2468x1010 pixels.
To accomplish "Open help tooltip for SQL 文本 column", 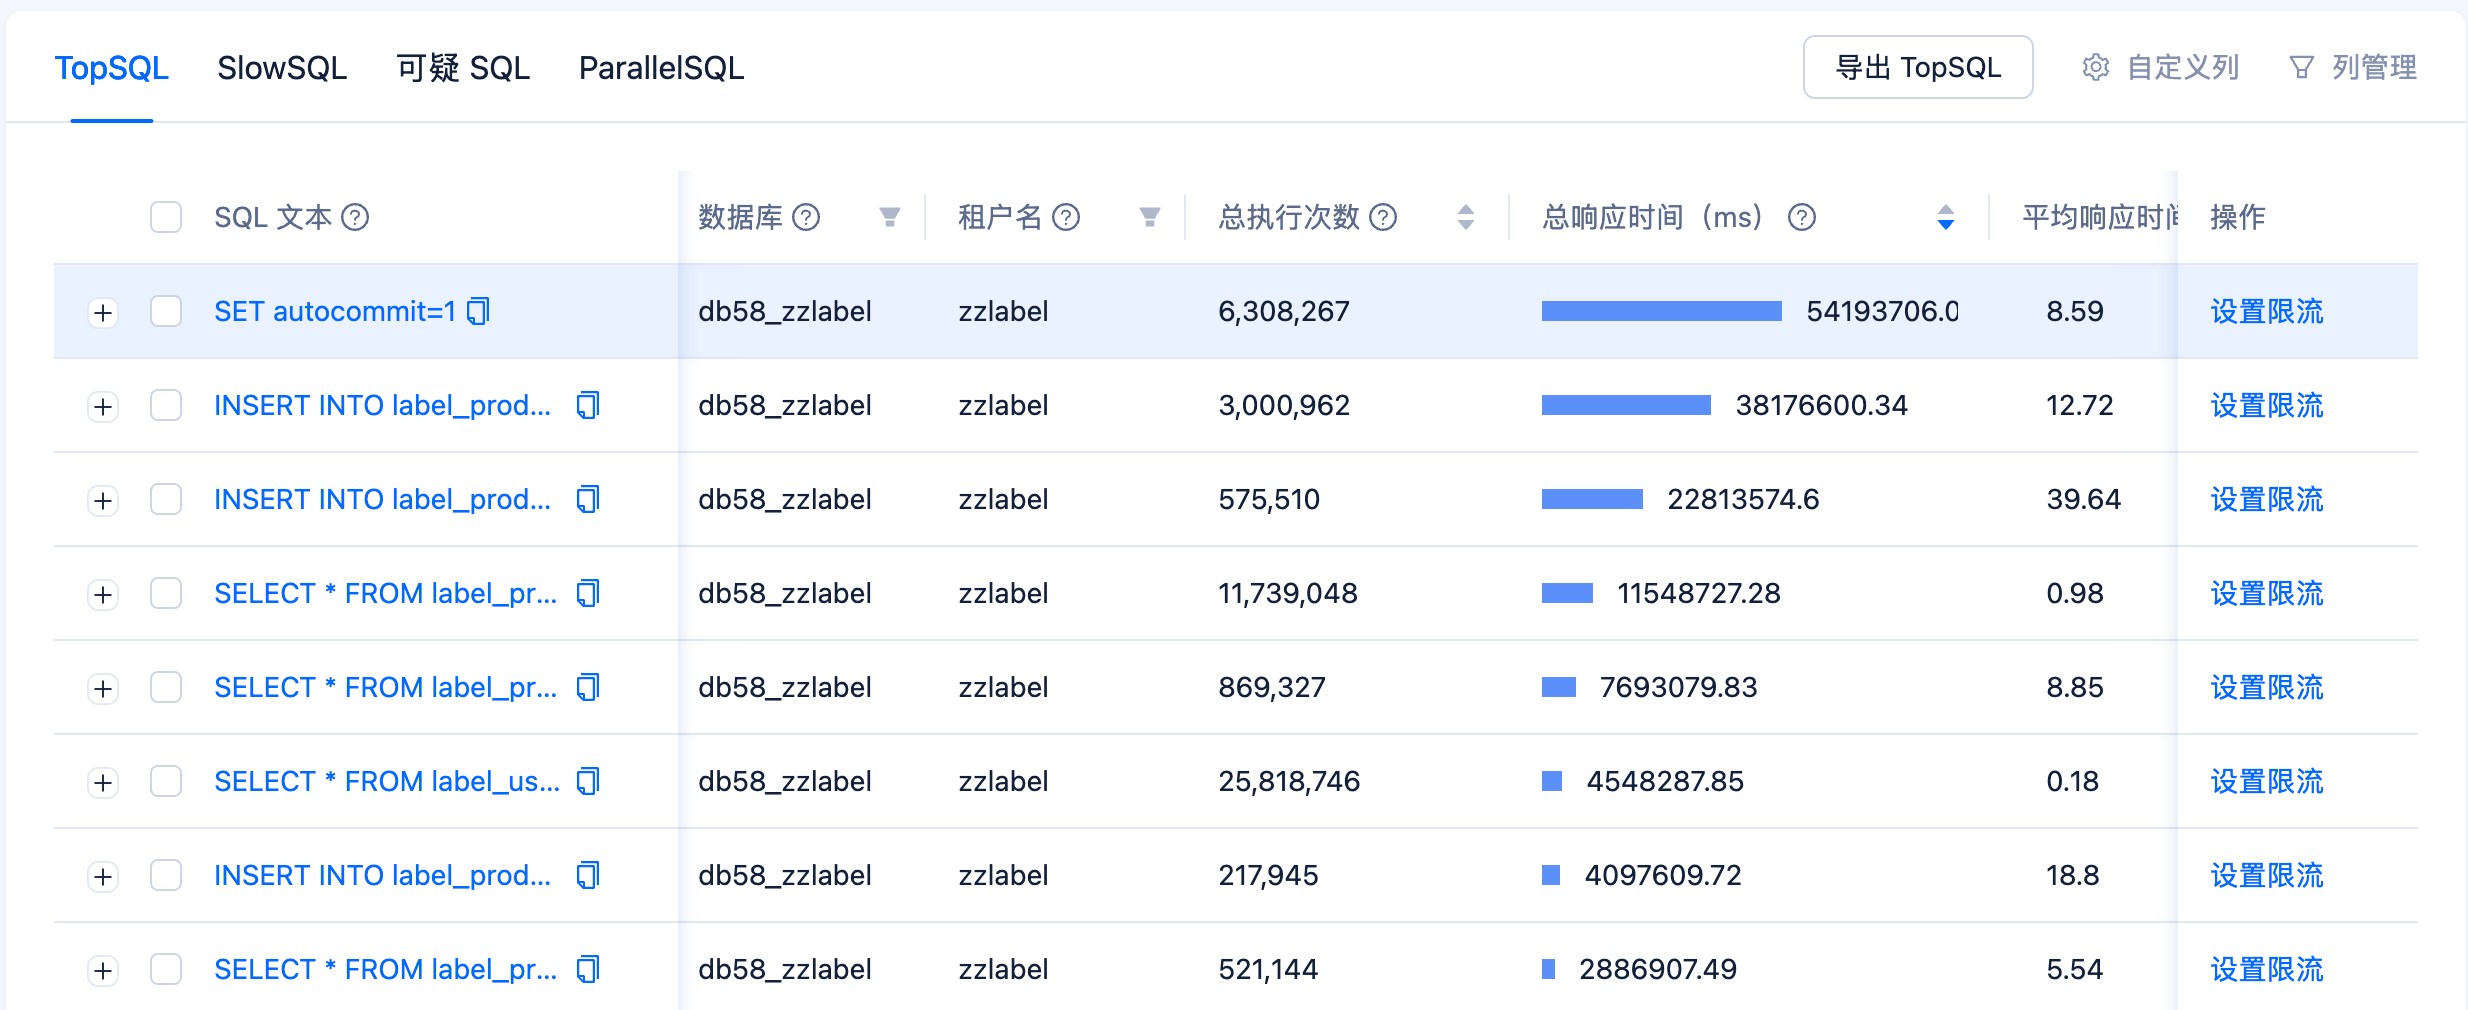I will [x=355, y=217].
